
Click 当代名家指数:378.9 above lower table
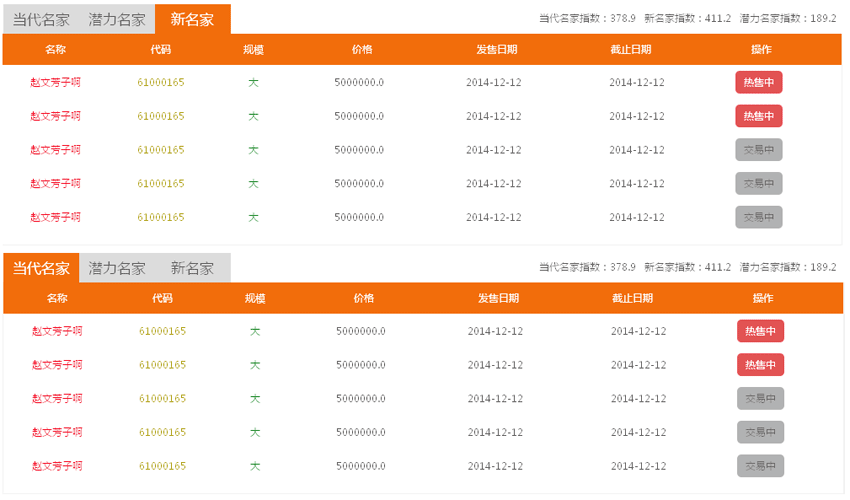587,267
